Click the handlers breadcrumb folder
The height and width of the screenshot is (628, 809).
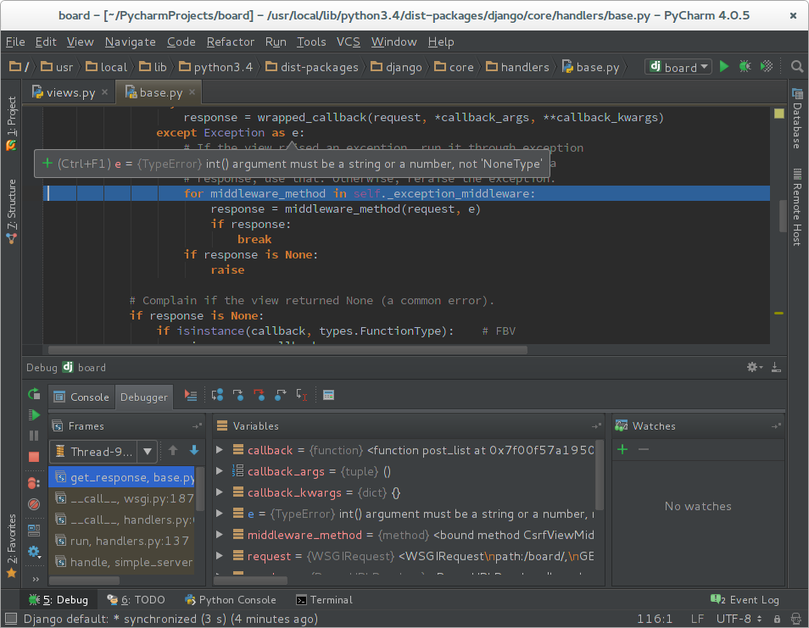click(517, 67)
